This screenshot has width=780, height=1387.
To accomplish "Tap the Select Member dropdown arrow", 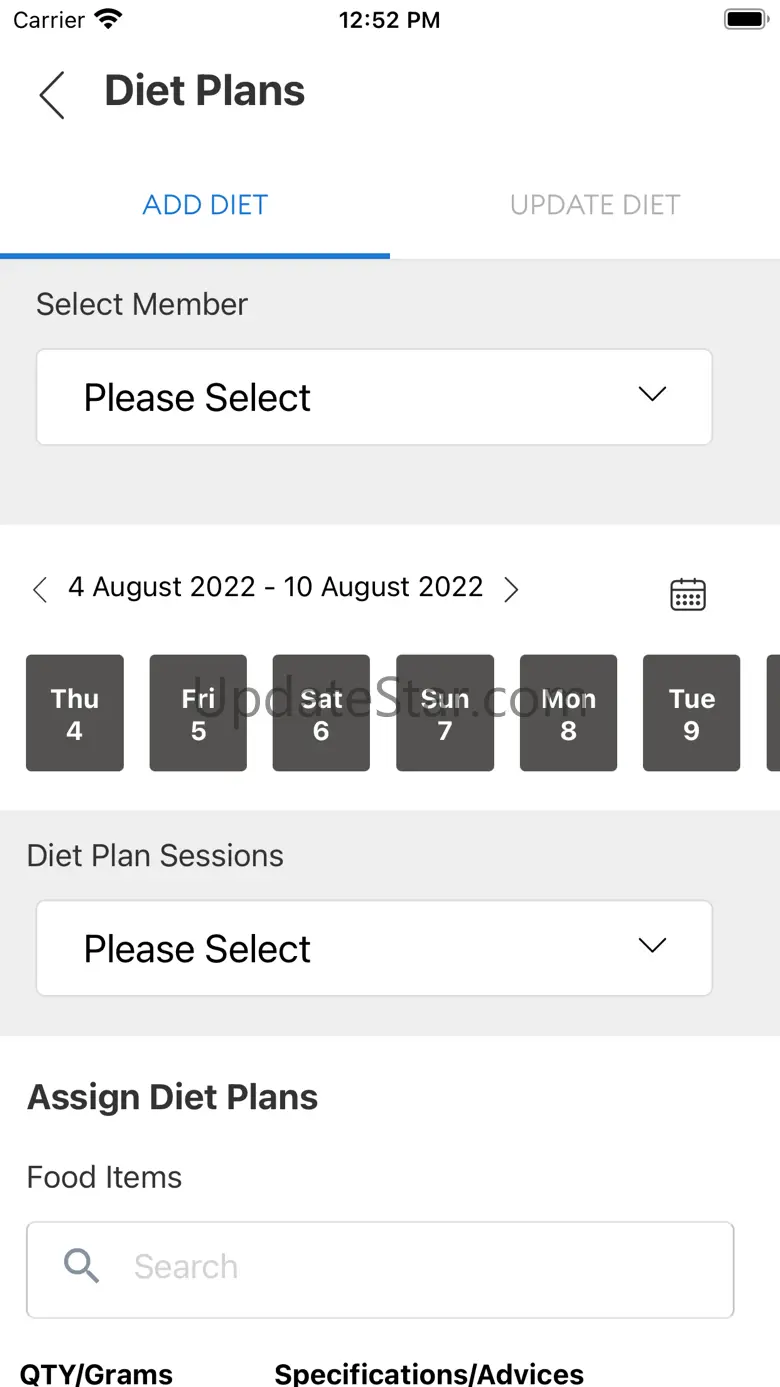I will [x=652, y=395].
